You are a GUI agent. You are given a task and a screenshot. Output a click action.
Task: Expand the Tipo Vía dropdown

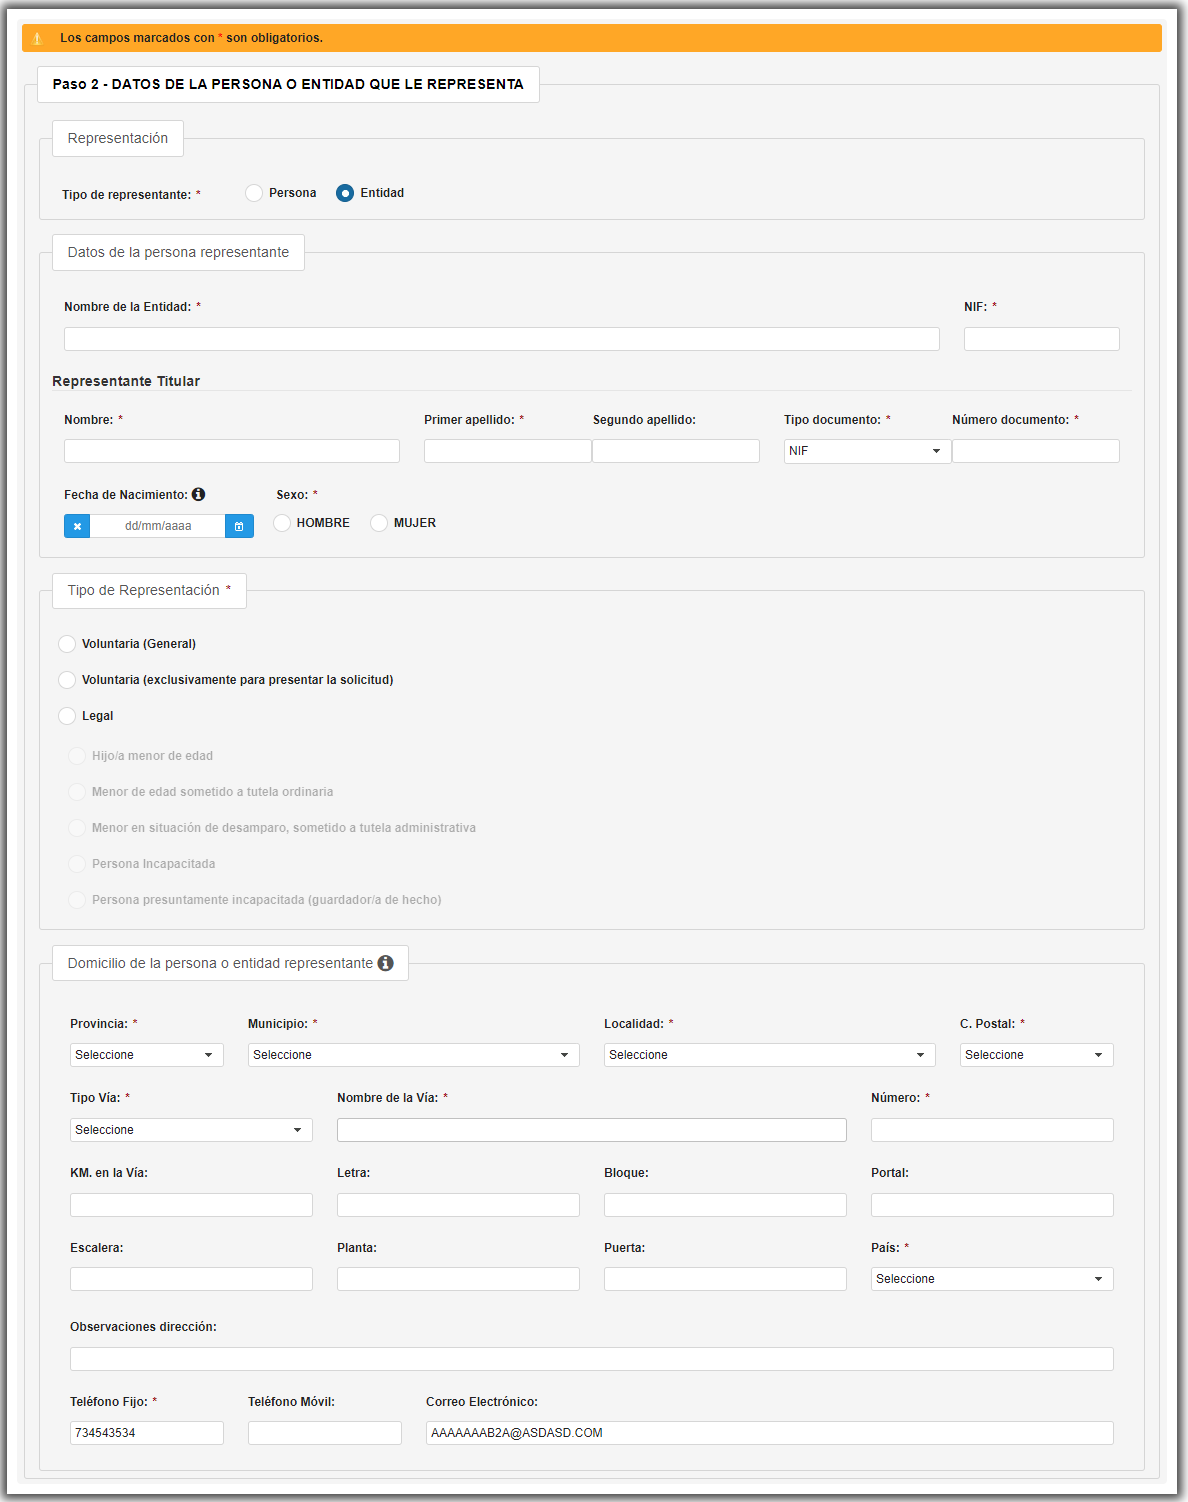[191, 1130]
